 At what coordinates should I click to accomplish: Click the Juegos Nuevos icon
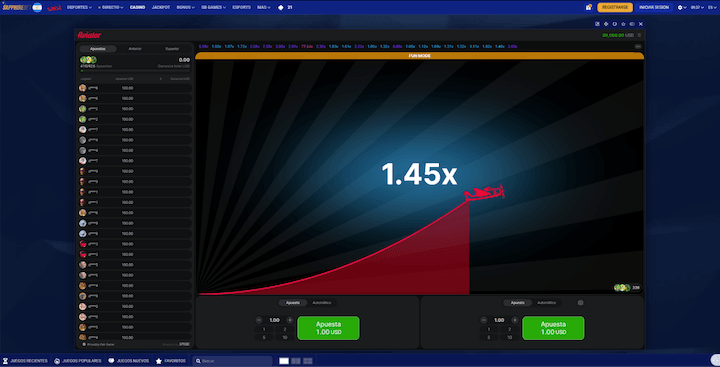(x=111, y=361)
